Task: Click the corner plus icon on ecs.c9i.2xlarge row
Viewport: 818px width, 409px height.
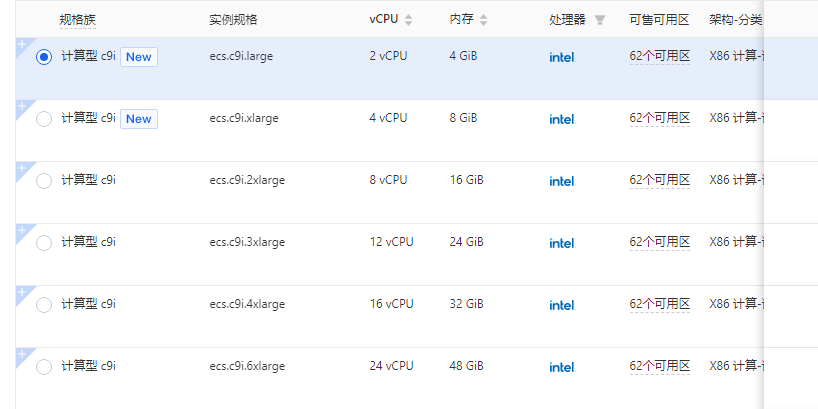Action: [21, 166]
